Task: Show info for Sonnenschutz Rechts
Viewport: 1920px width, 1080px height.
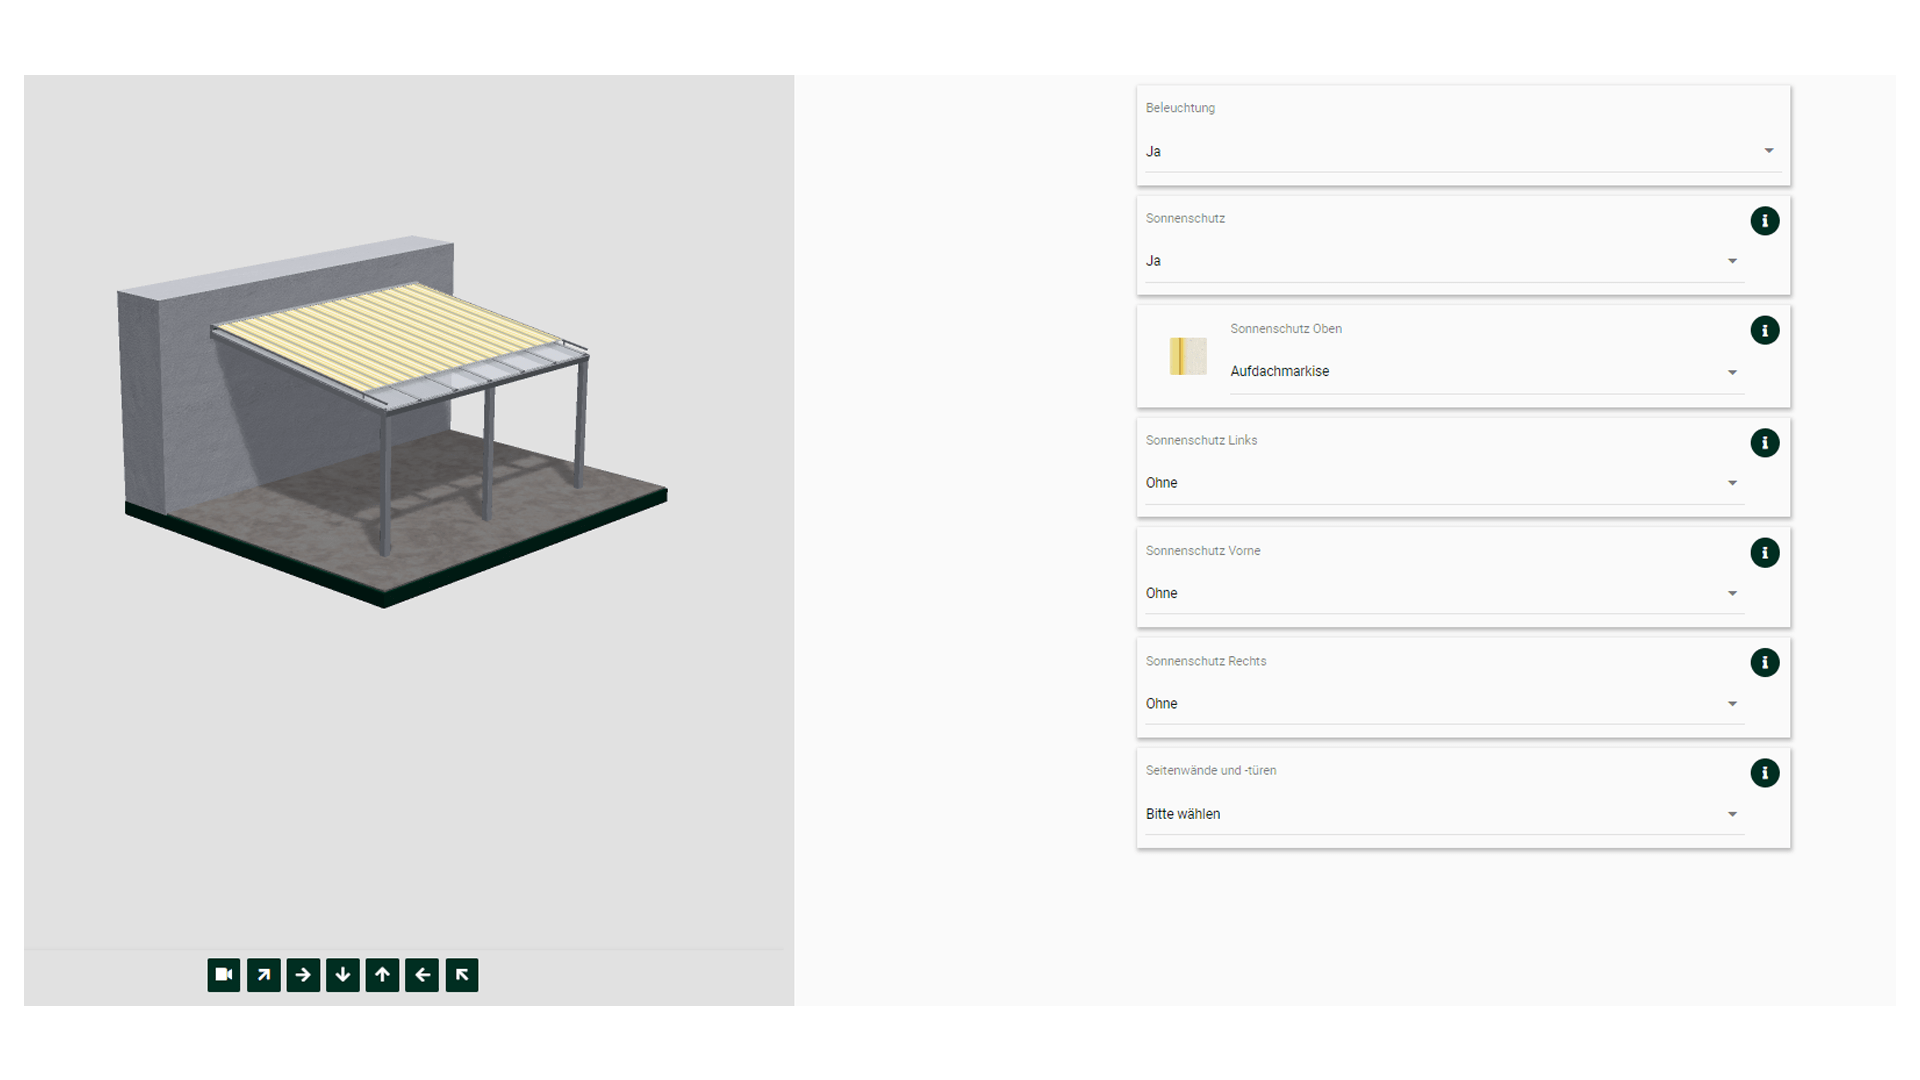Action: pos(1764,663)
